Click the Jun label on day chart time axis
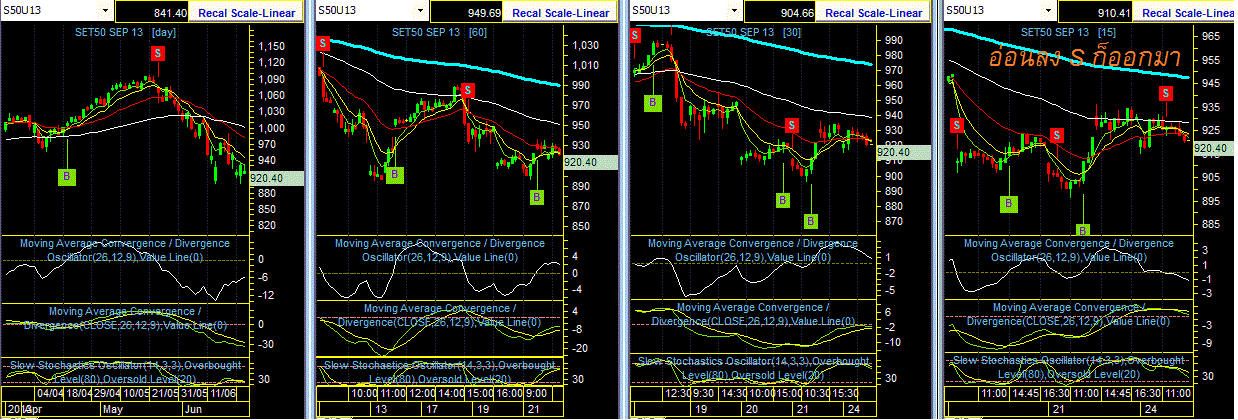 tap(195, 410)
